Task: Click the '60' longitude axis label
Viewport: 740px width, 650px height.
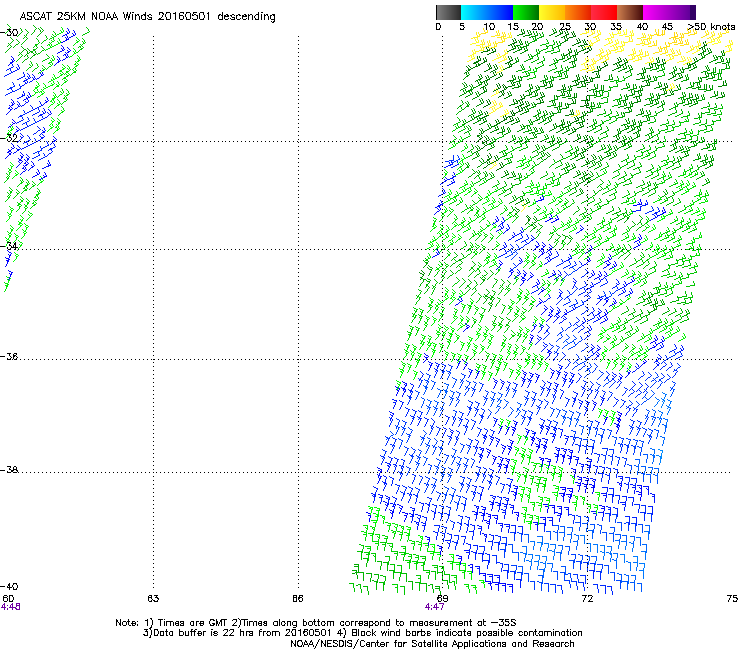Action: [x=8, y=599]
